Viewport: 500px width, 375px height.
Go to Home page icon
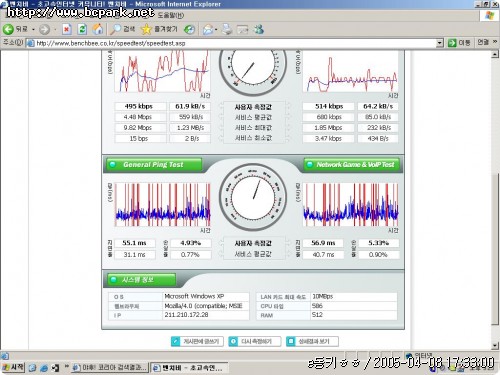click(x=98, y=30)
